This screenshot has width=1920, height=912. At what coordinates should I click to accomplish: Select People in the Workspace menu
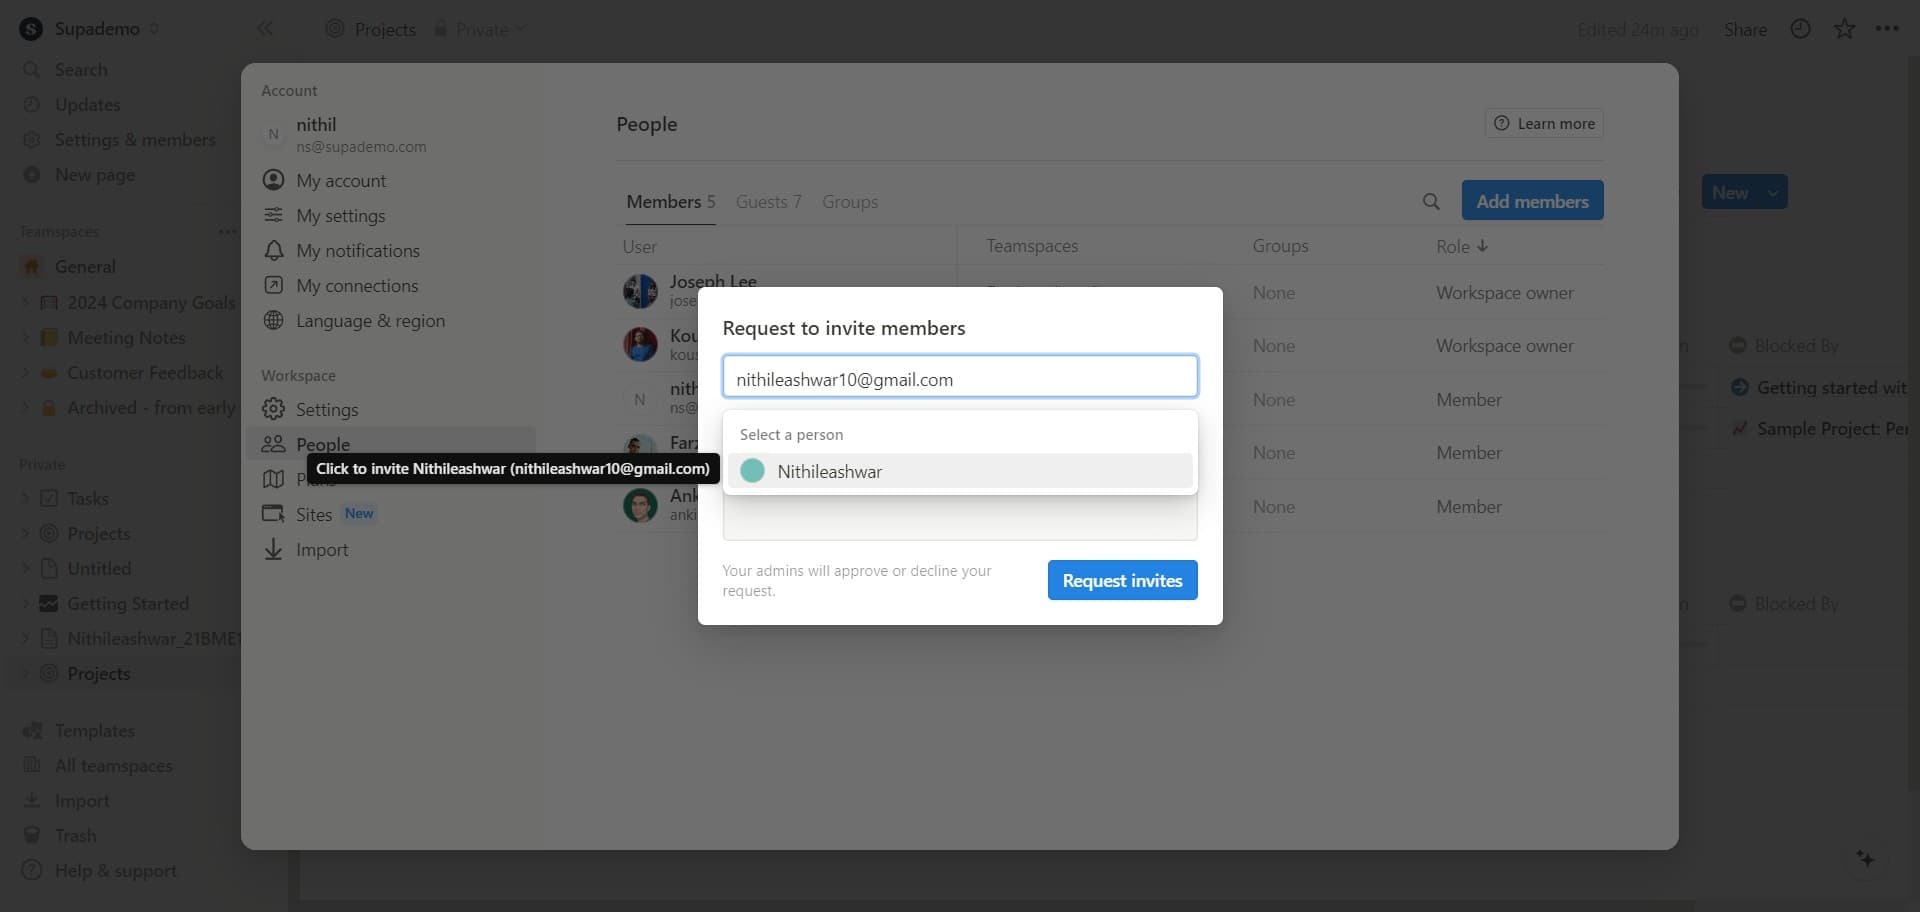click(323, 444)
